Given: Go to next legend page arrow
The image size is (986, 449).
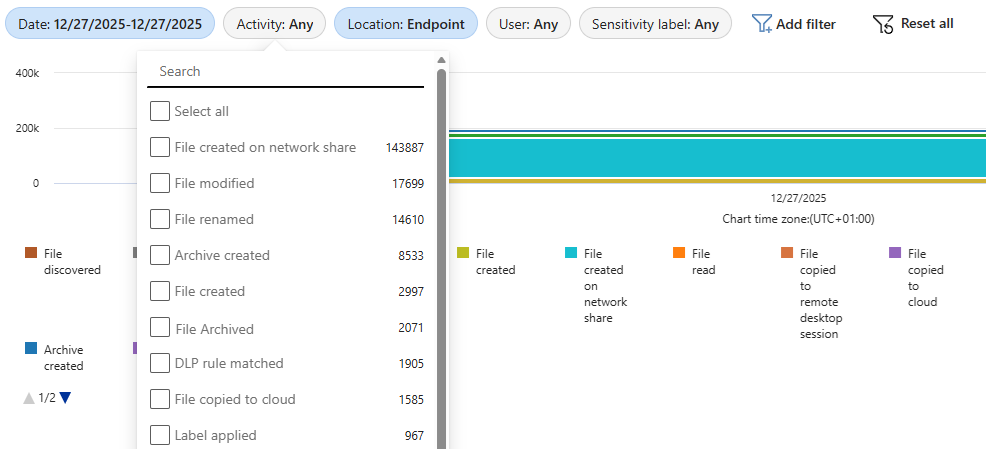Looking at the screenshot, I should [65, 398].
